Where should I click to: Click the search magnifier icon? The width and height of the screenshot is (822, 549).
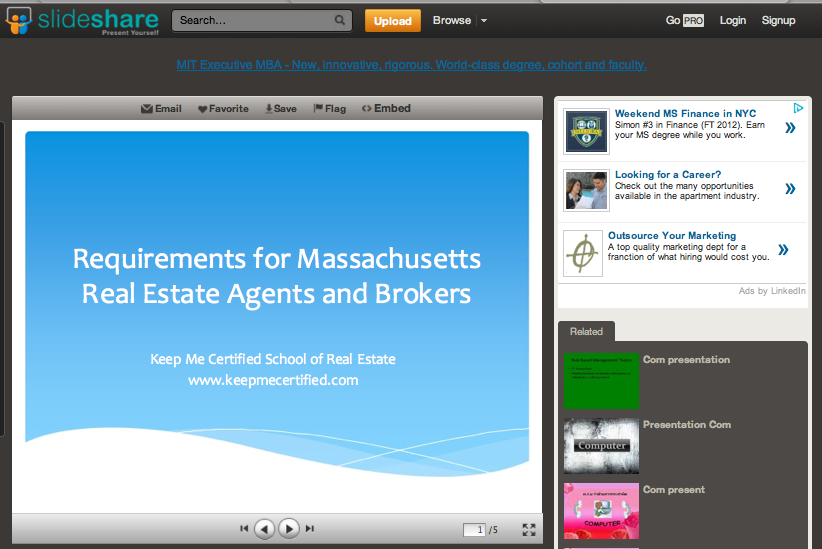[x=341, y=20]
